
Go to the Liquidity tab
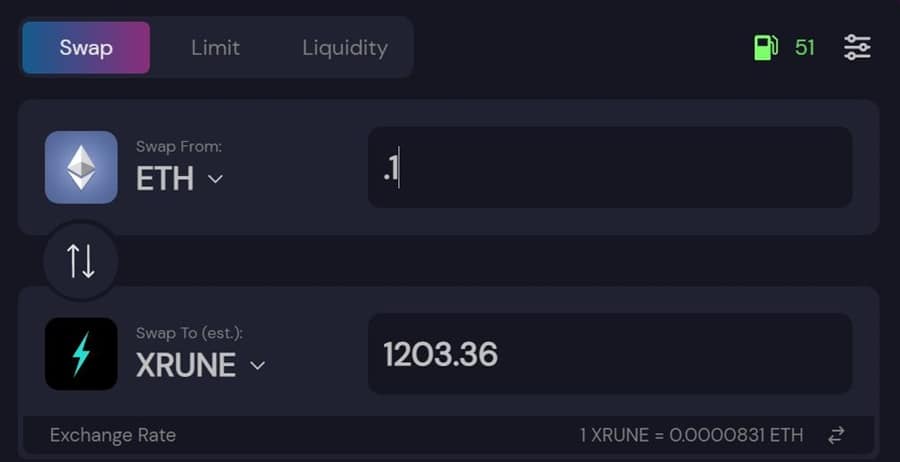(345, 48)
